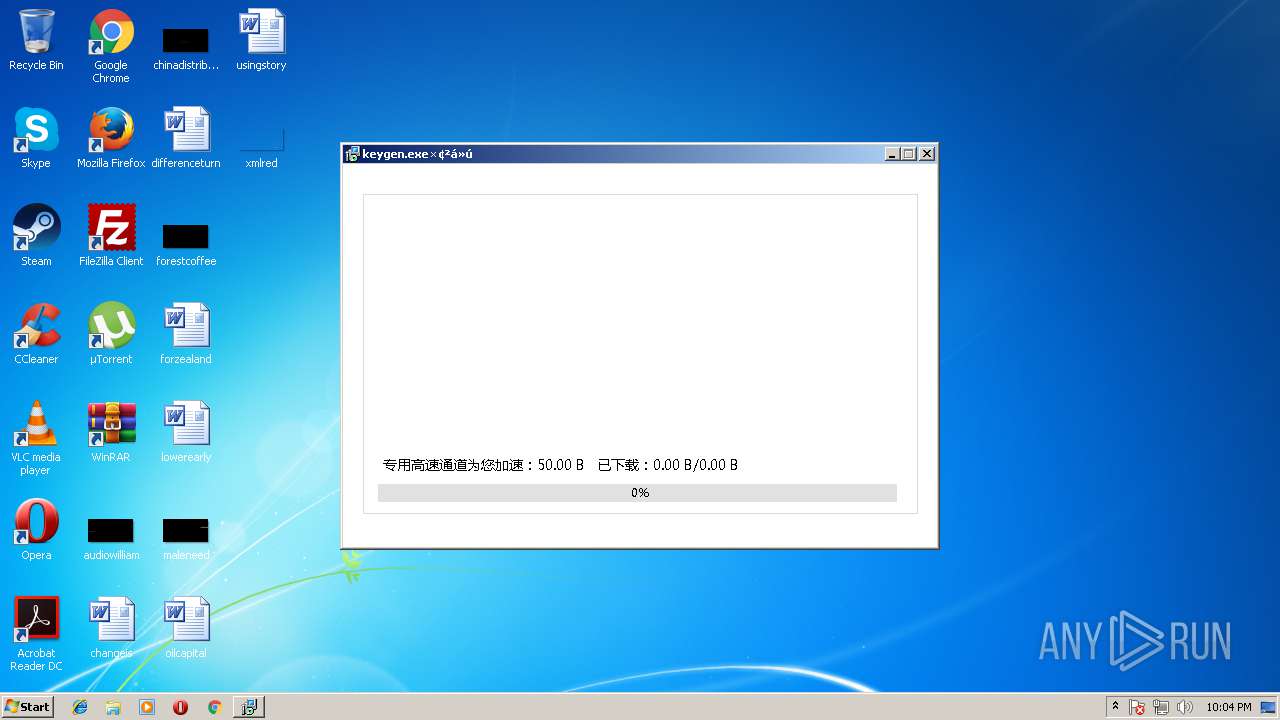The image size is (1280, 720).
Task: Maximize the keygen.exe window
Action: click(908, 154)
